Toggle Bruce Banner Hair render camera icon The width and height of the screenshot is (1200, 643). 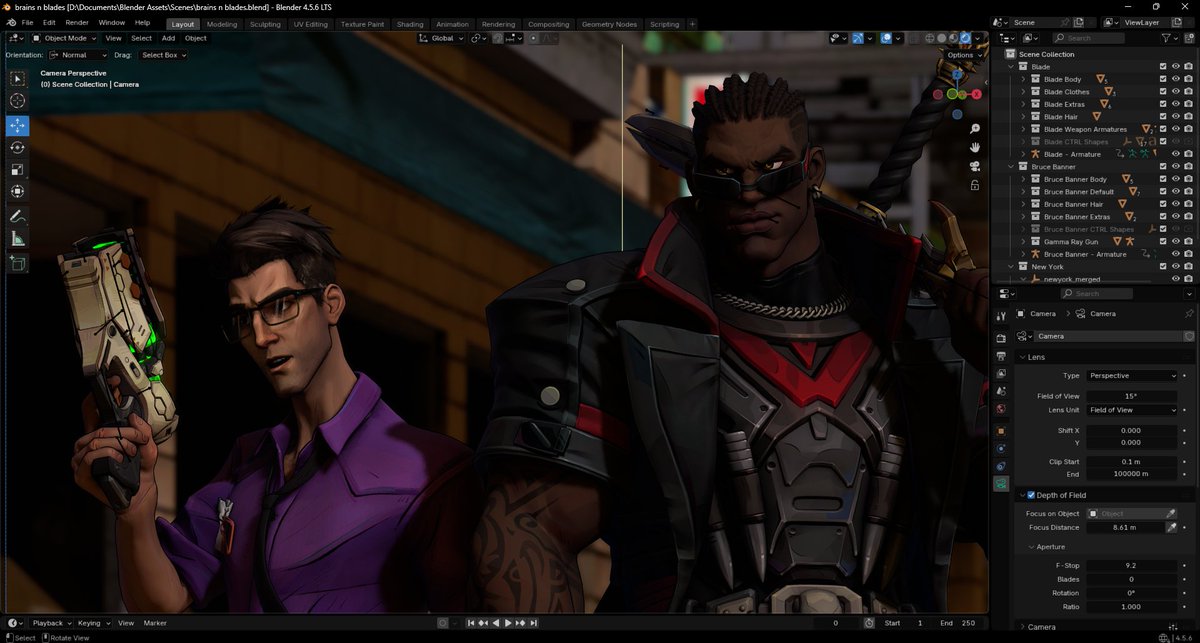click(1188, 204)
